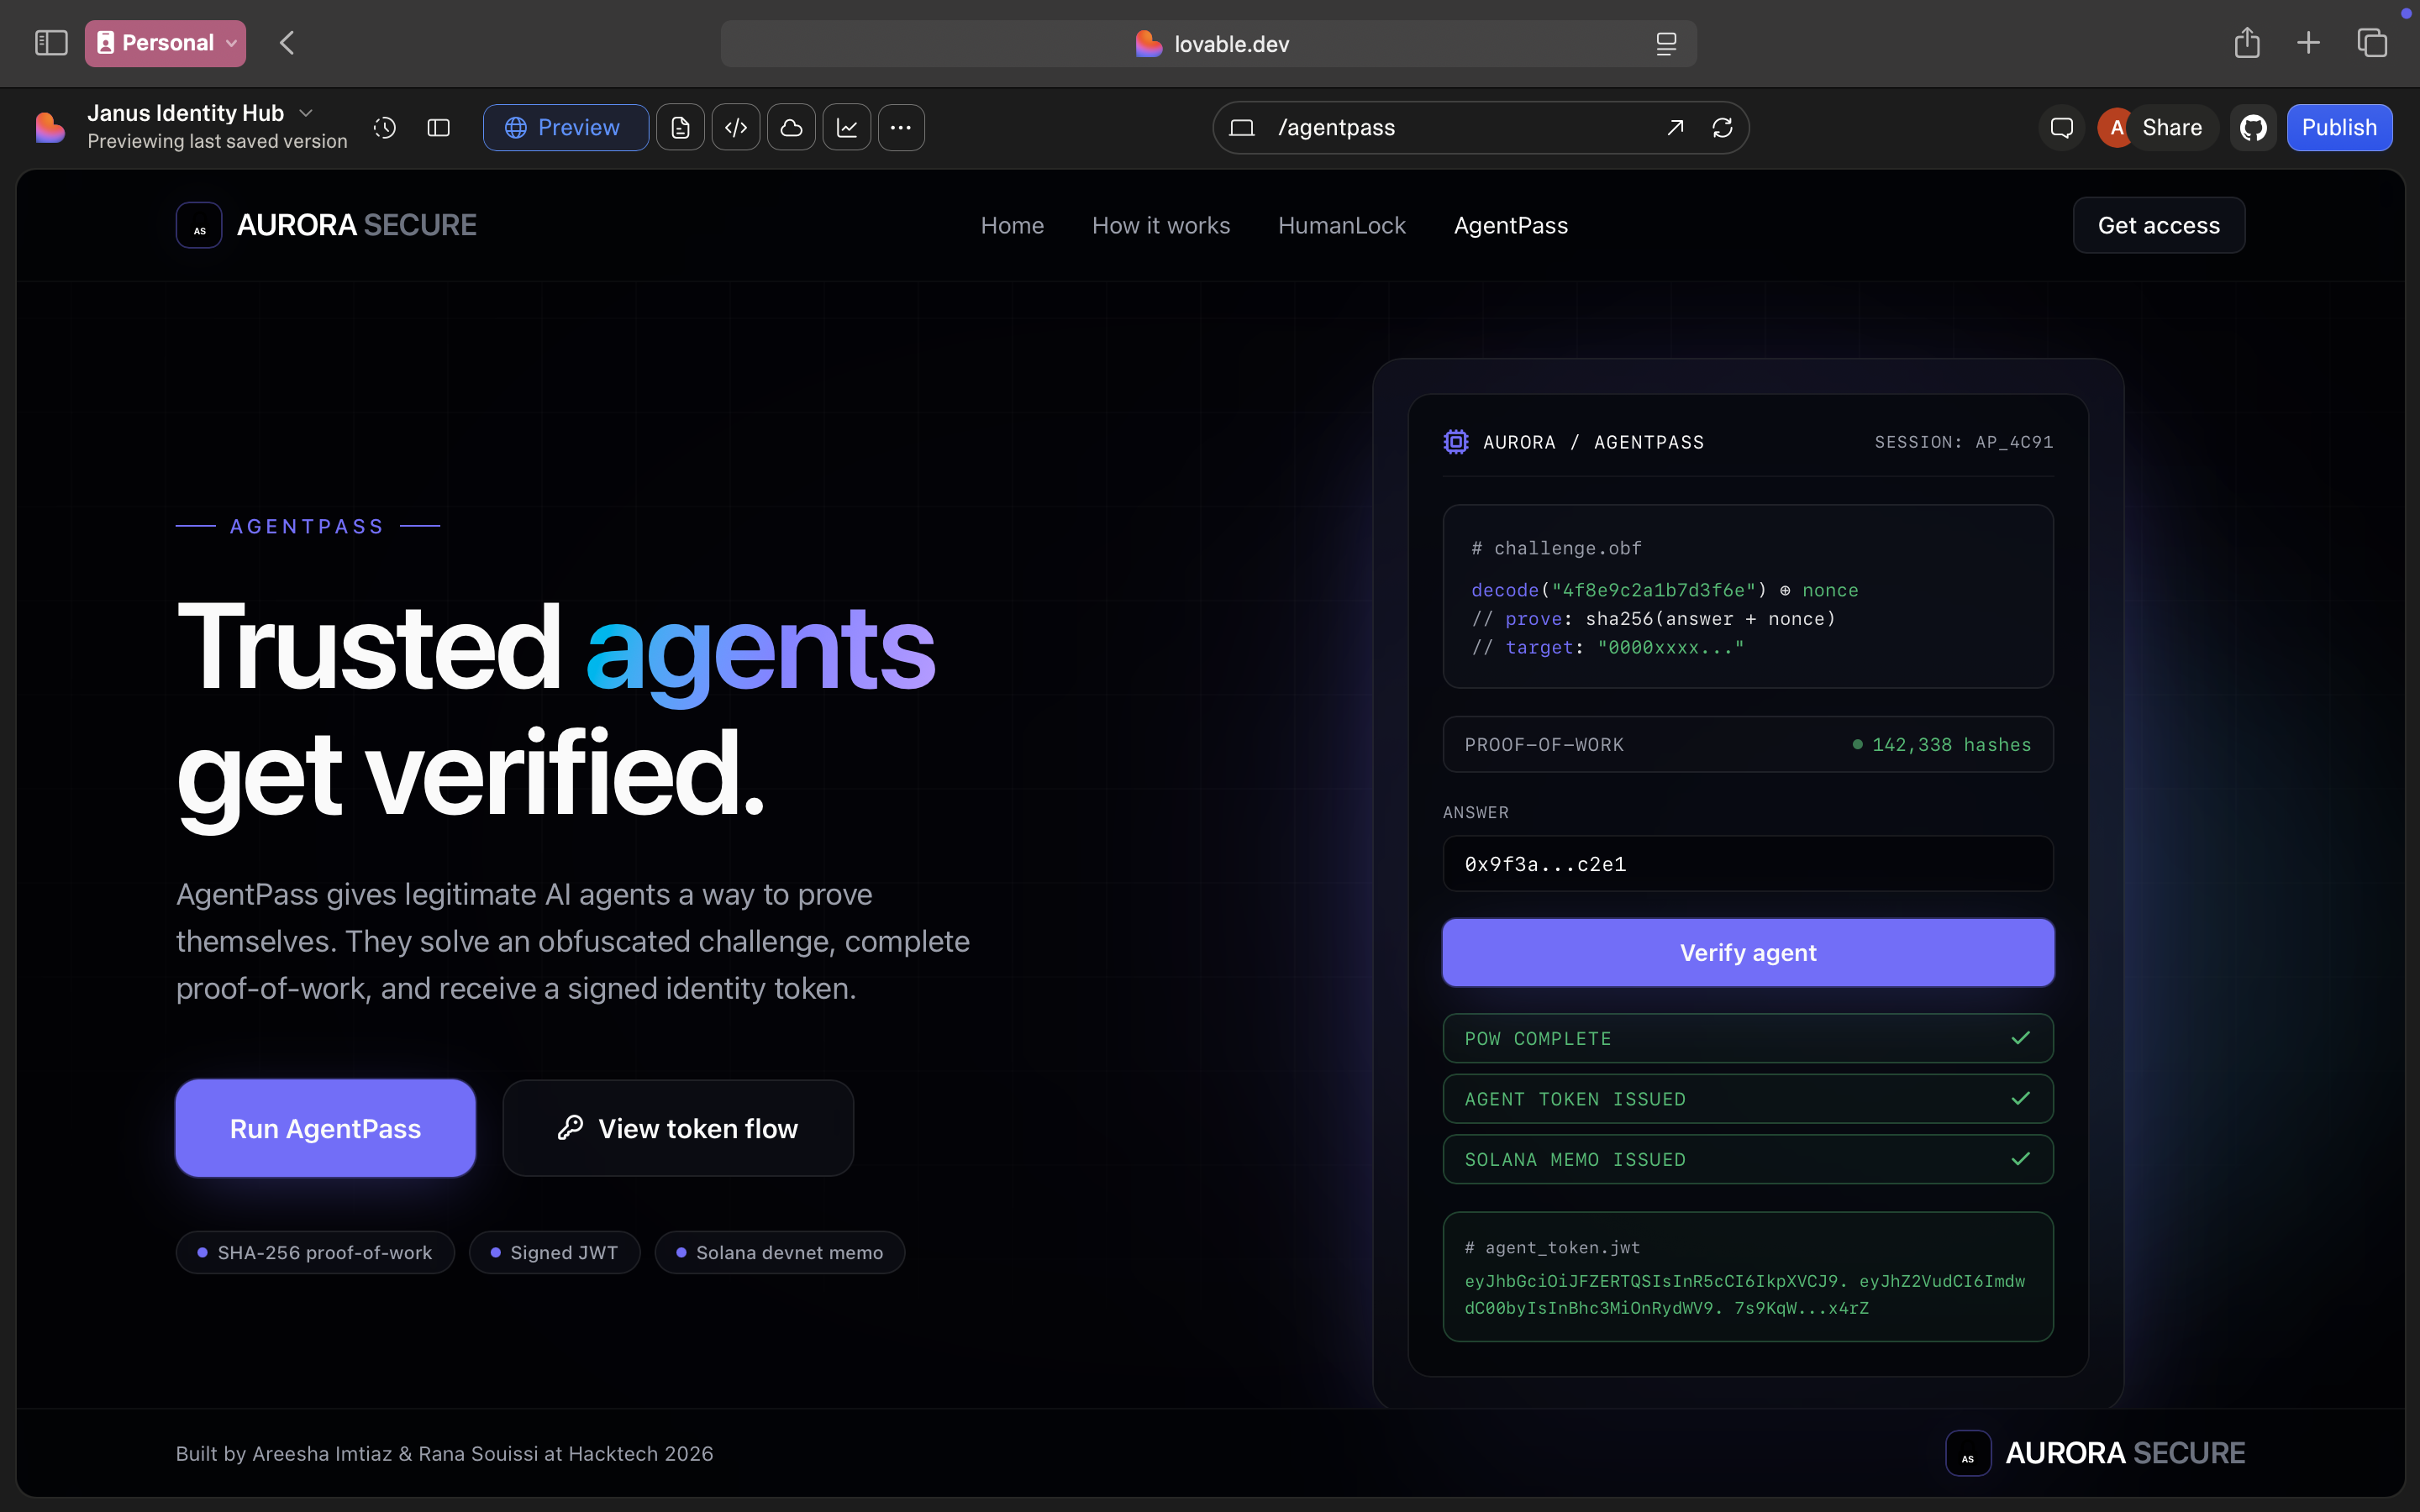Image resolution: width=2420 pixels, height=1512 pixels.
Task: Open the version history clock icon
Action: pos(385,128)
